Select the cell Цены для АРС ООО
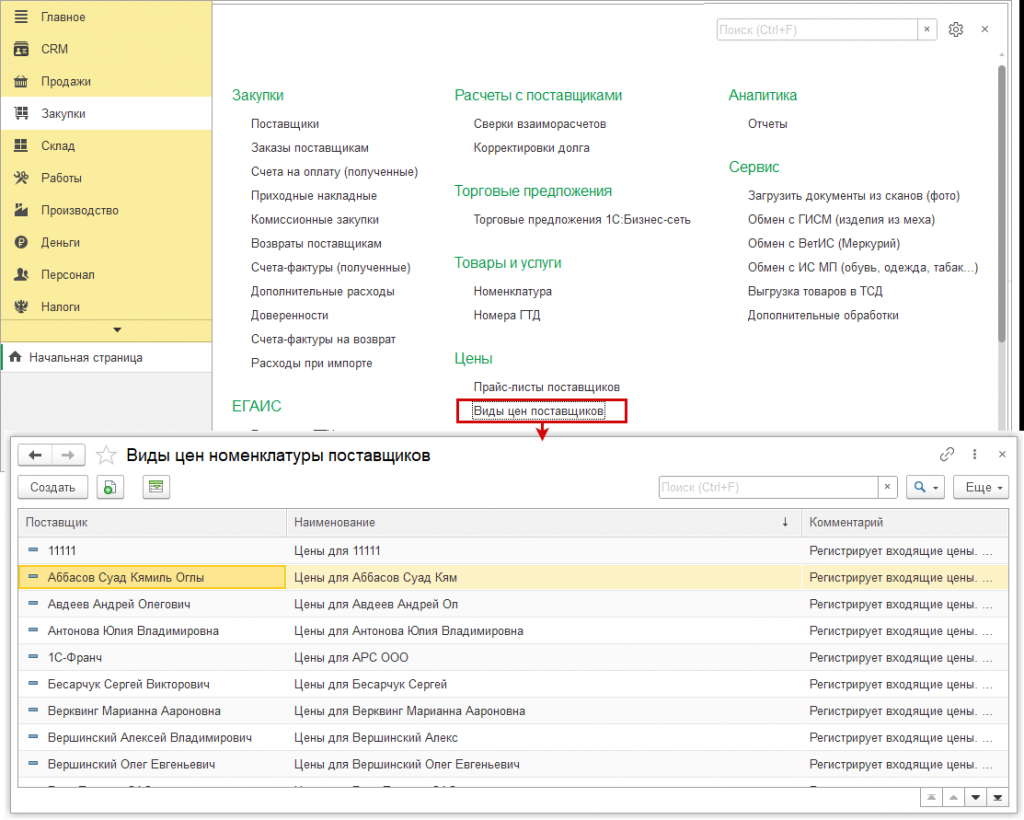The width and height of the screenshot is (1024, 820). tap(543, 657)
